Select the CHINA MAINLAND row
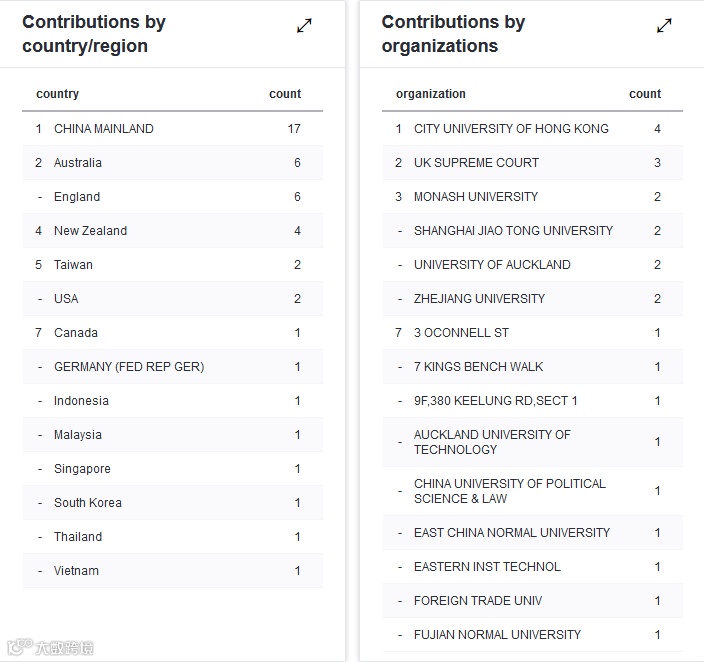The image size is (704, 662). point(104,129)
